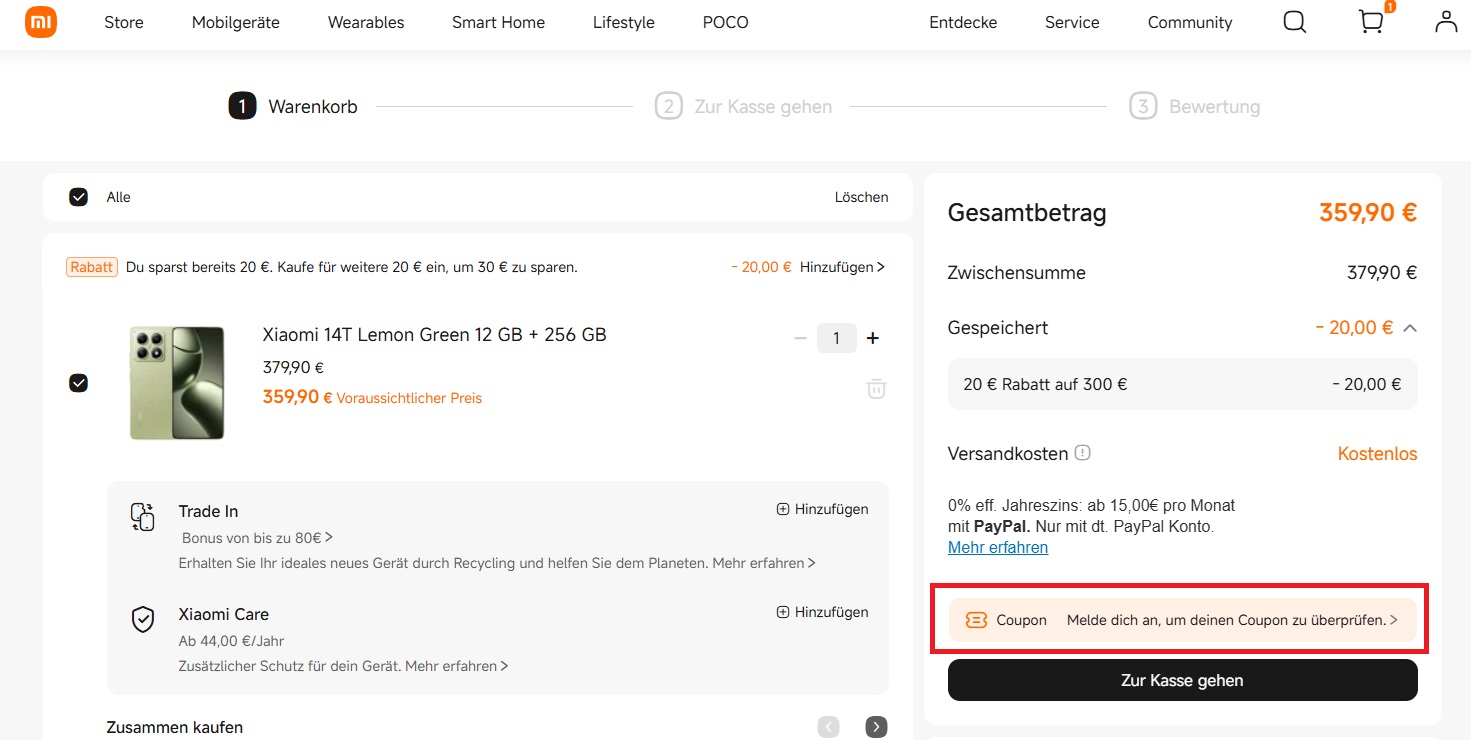This screenshot has width=1471, height=740.
Task: Open the Smart Home menu
Action: tap(499, 22)
